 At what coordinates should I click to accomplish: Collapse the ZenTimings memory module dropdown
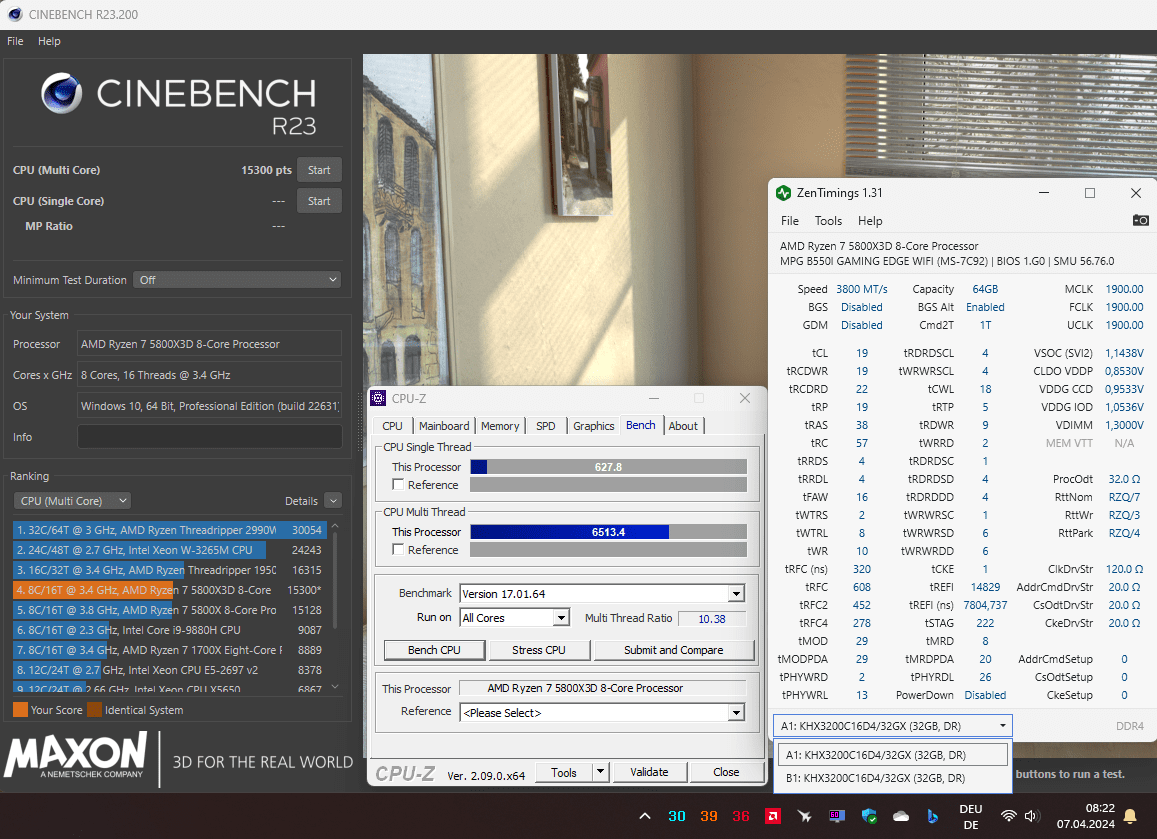coord(1002,726)
